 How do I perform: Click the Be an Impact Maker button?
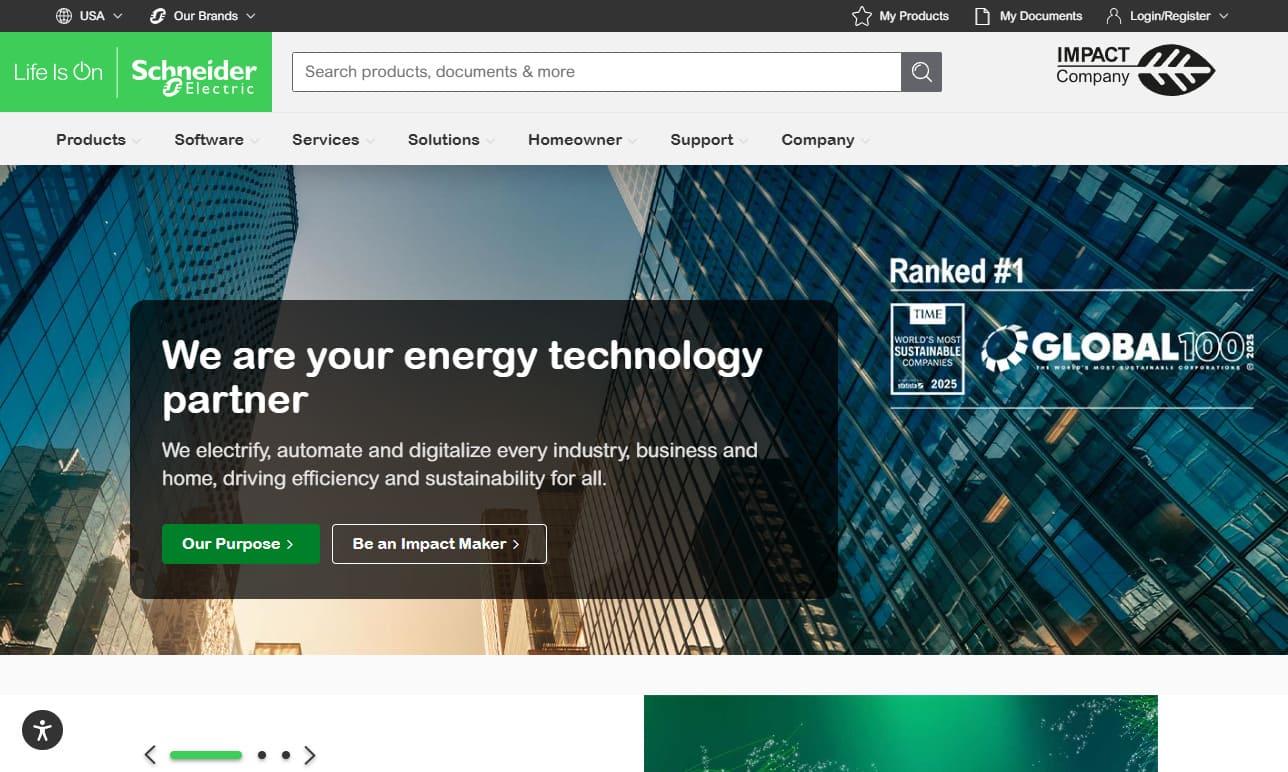pyautogui.click(x=439, y=543)
